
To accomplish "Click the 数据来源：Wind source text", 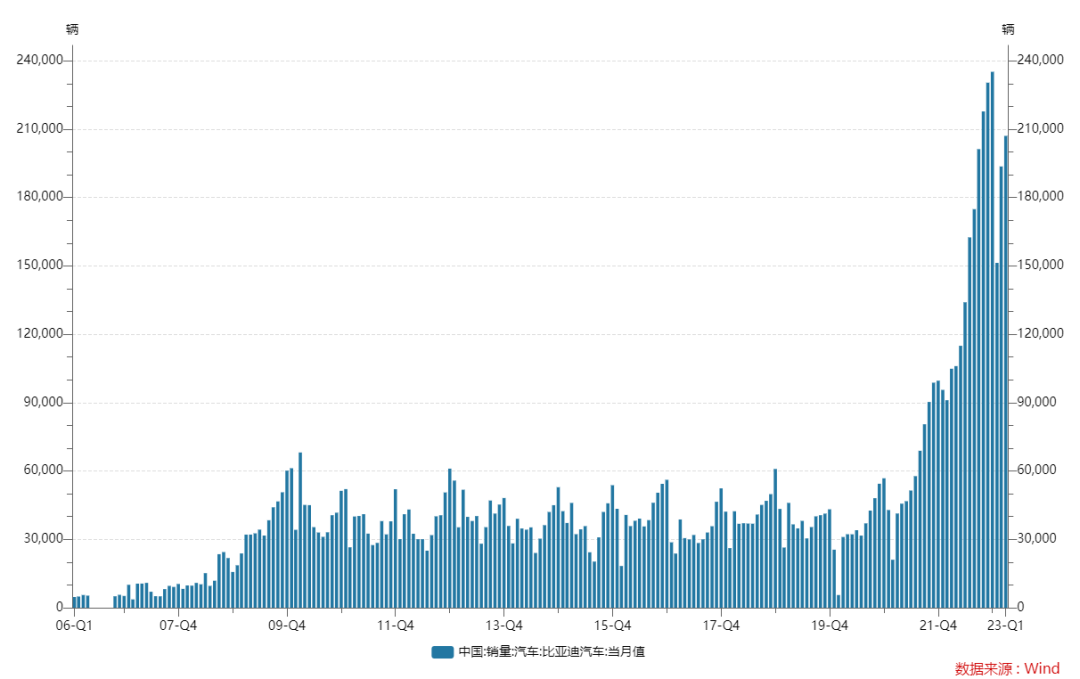I will click(x=1006, y=668).
